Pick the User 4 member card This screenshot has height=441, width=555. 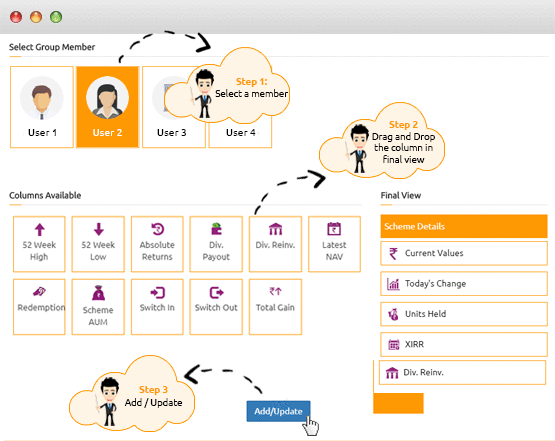(x=240, y=134)
